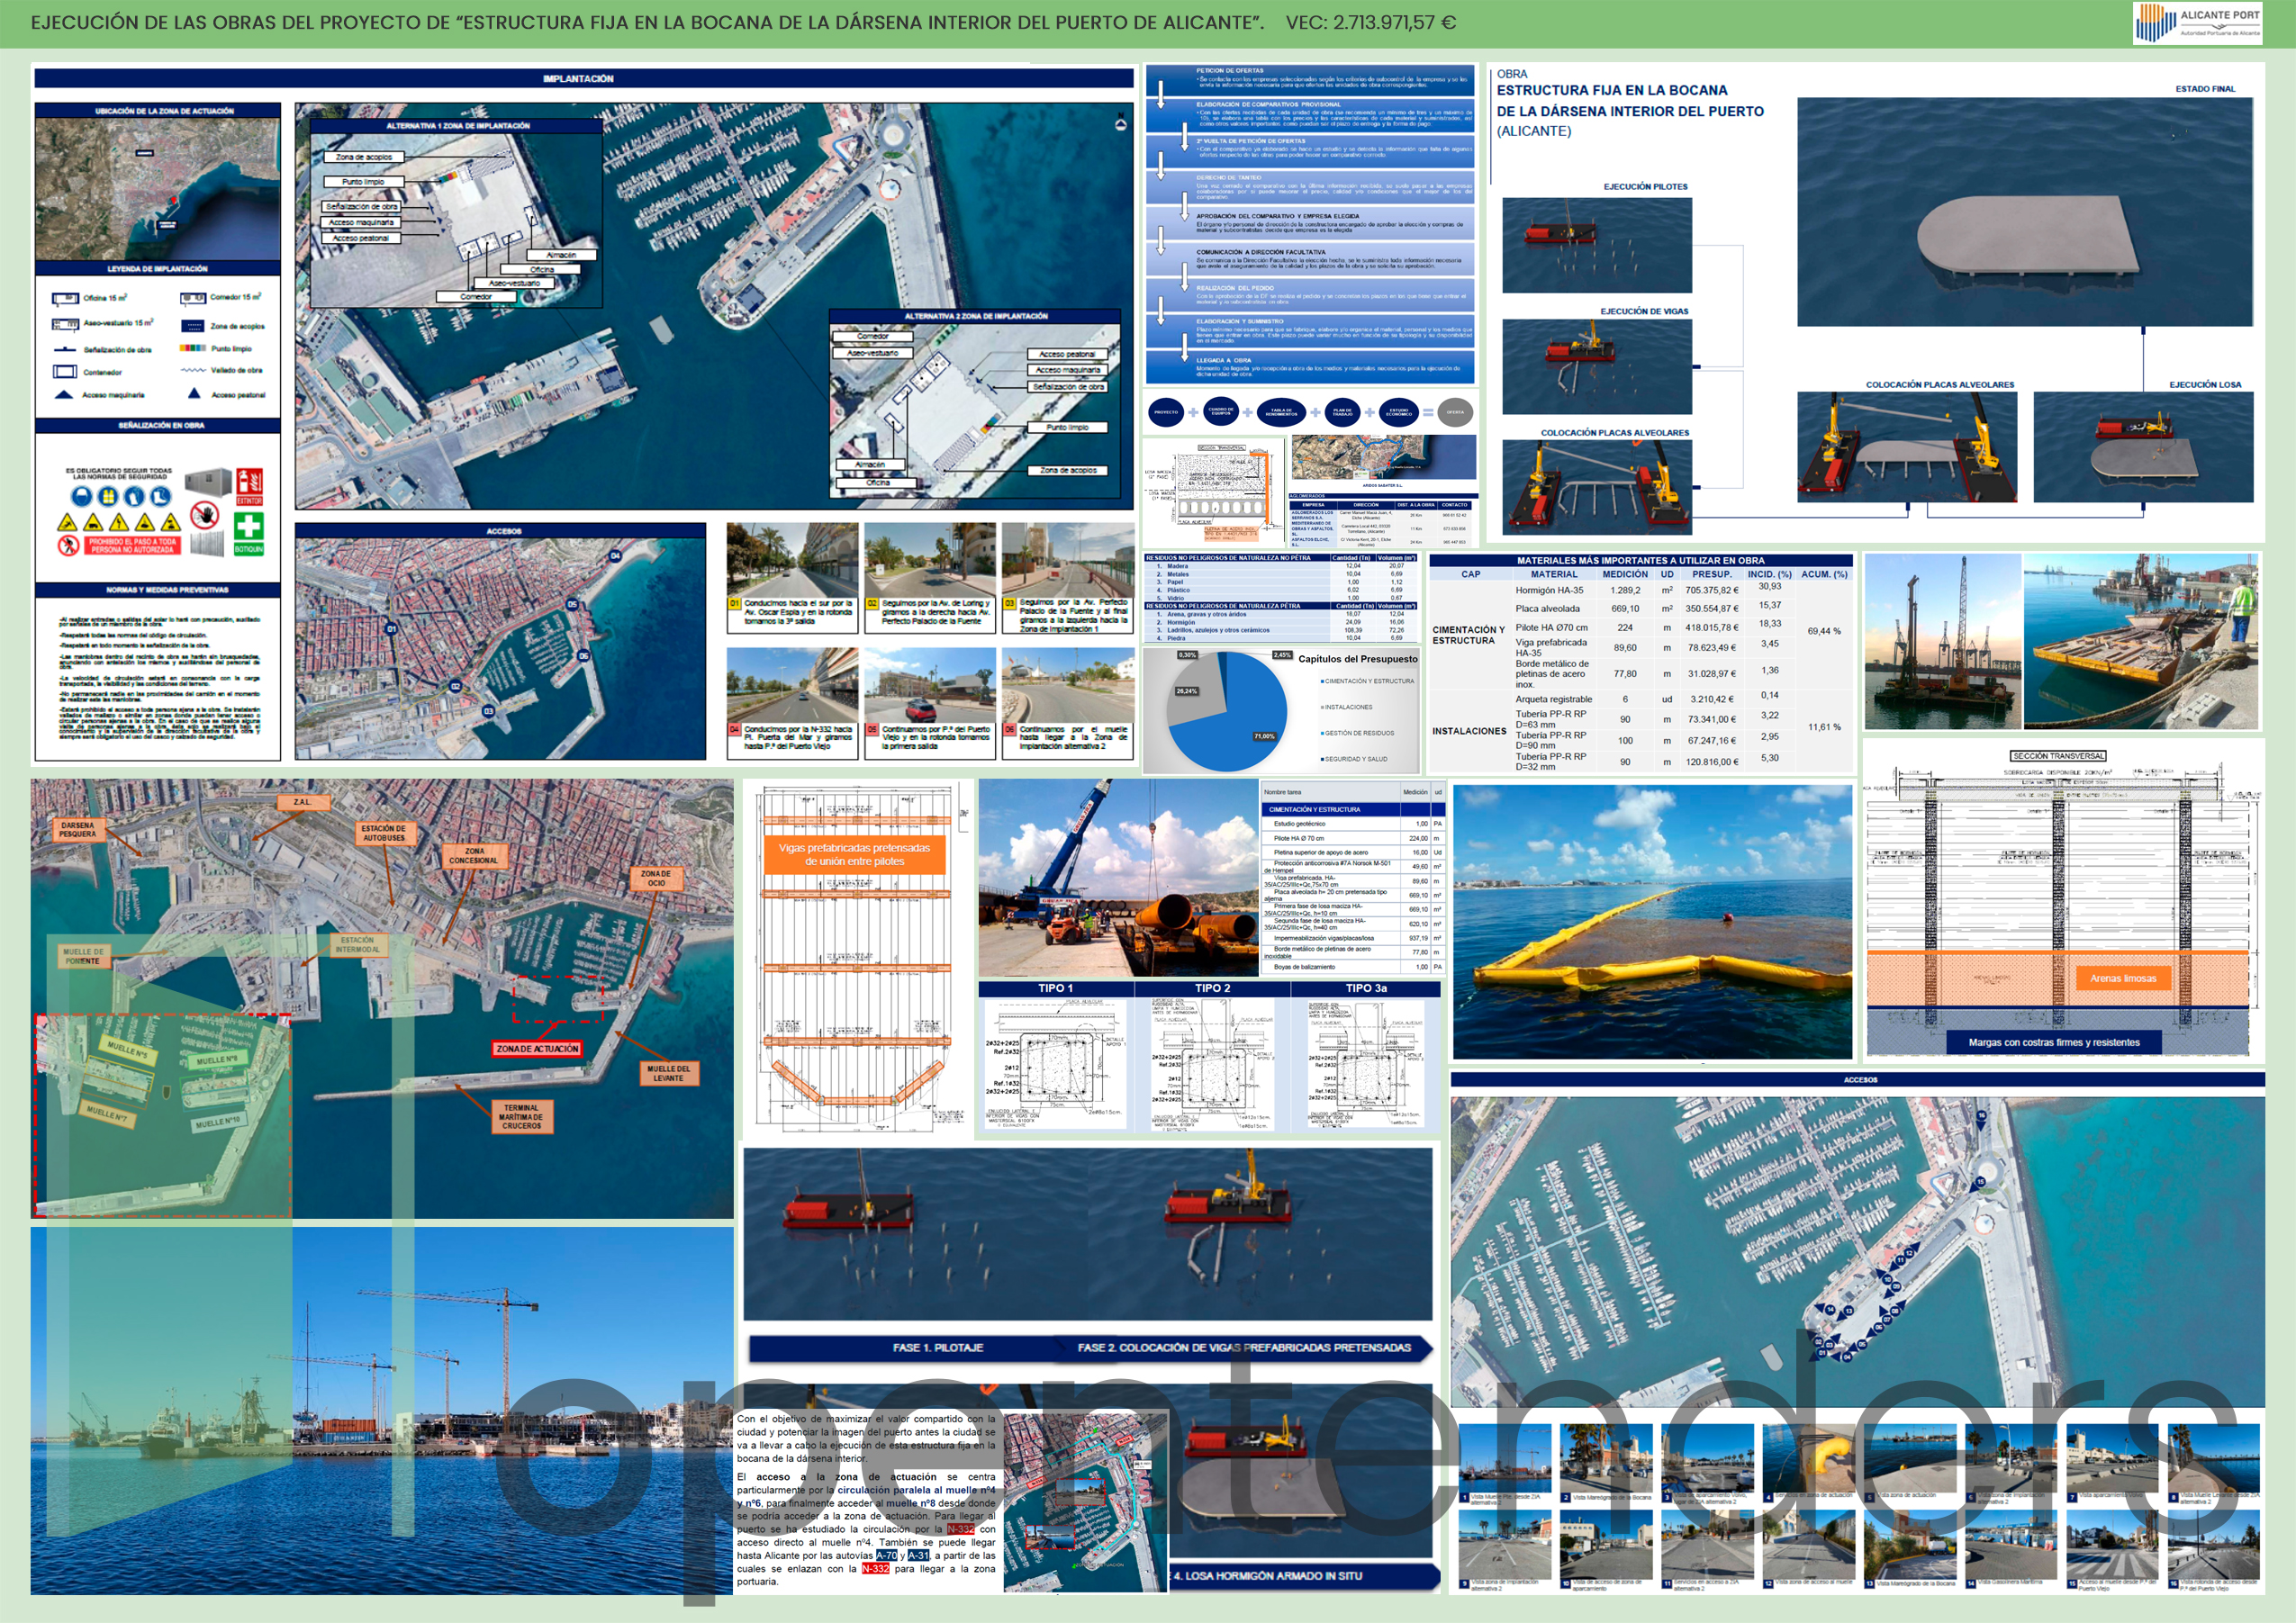
Task: Click the Zona de acopios legend icon
Action: click(193, 326)
